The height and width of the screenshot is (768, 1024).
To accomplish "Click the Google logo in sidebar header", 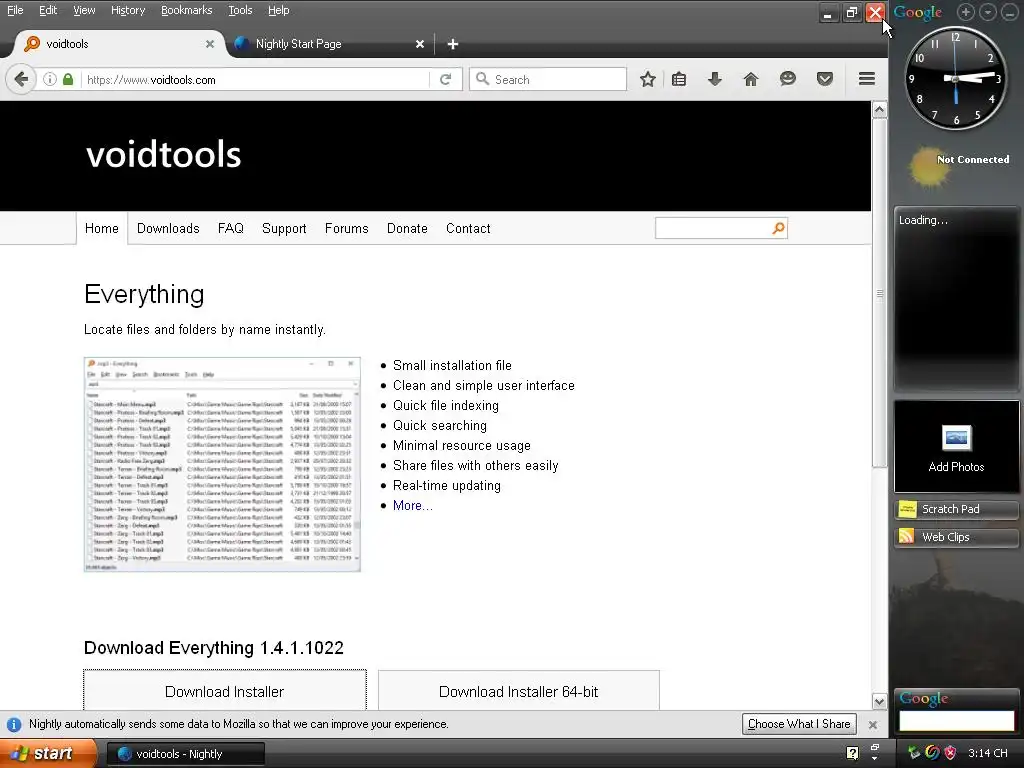I will coord(918,12).
